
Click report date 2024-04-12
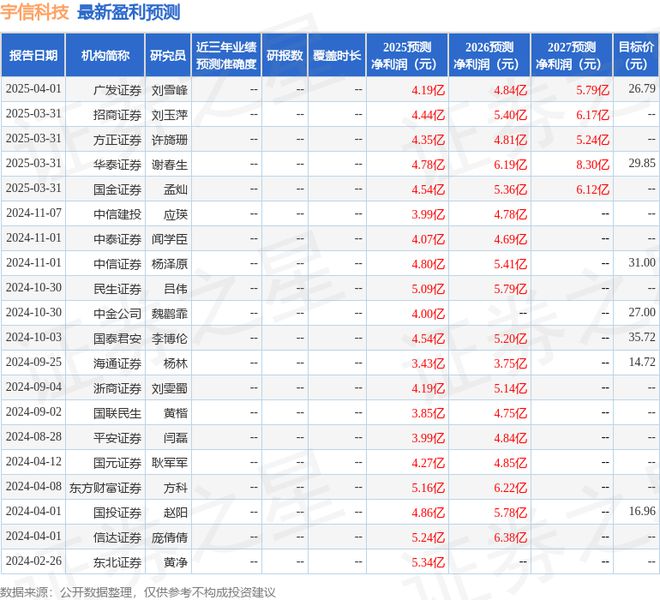(34, 461)
